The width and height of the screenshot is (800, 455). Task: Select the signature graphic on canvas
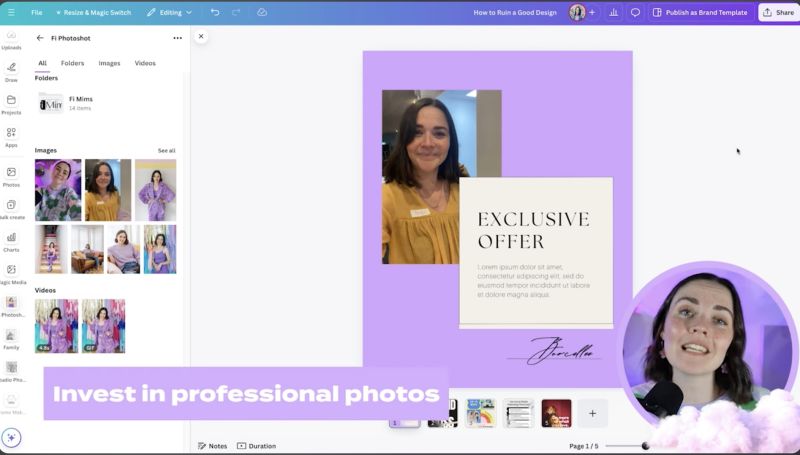[x=555, y=351]
